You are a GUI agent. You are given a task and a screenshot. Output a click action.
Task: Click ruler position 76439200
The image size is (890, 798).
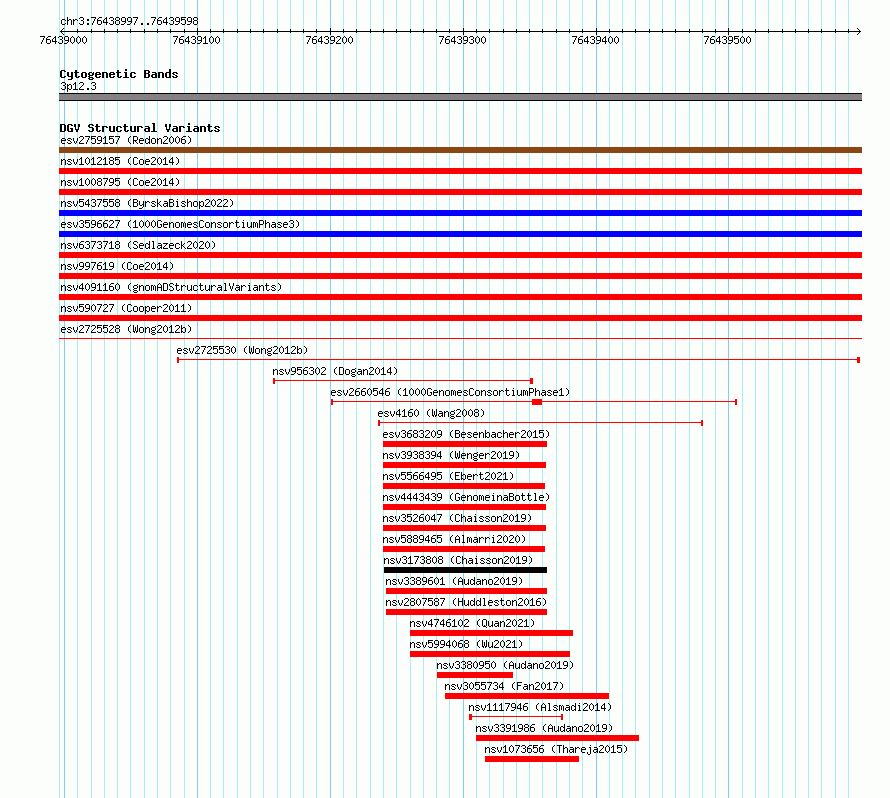[329, 40]
